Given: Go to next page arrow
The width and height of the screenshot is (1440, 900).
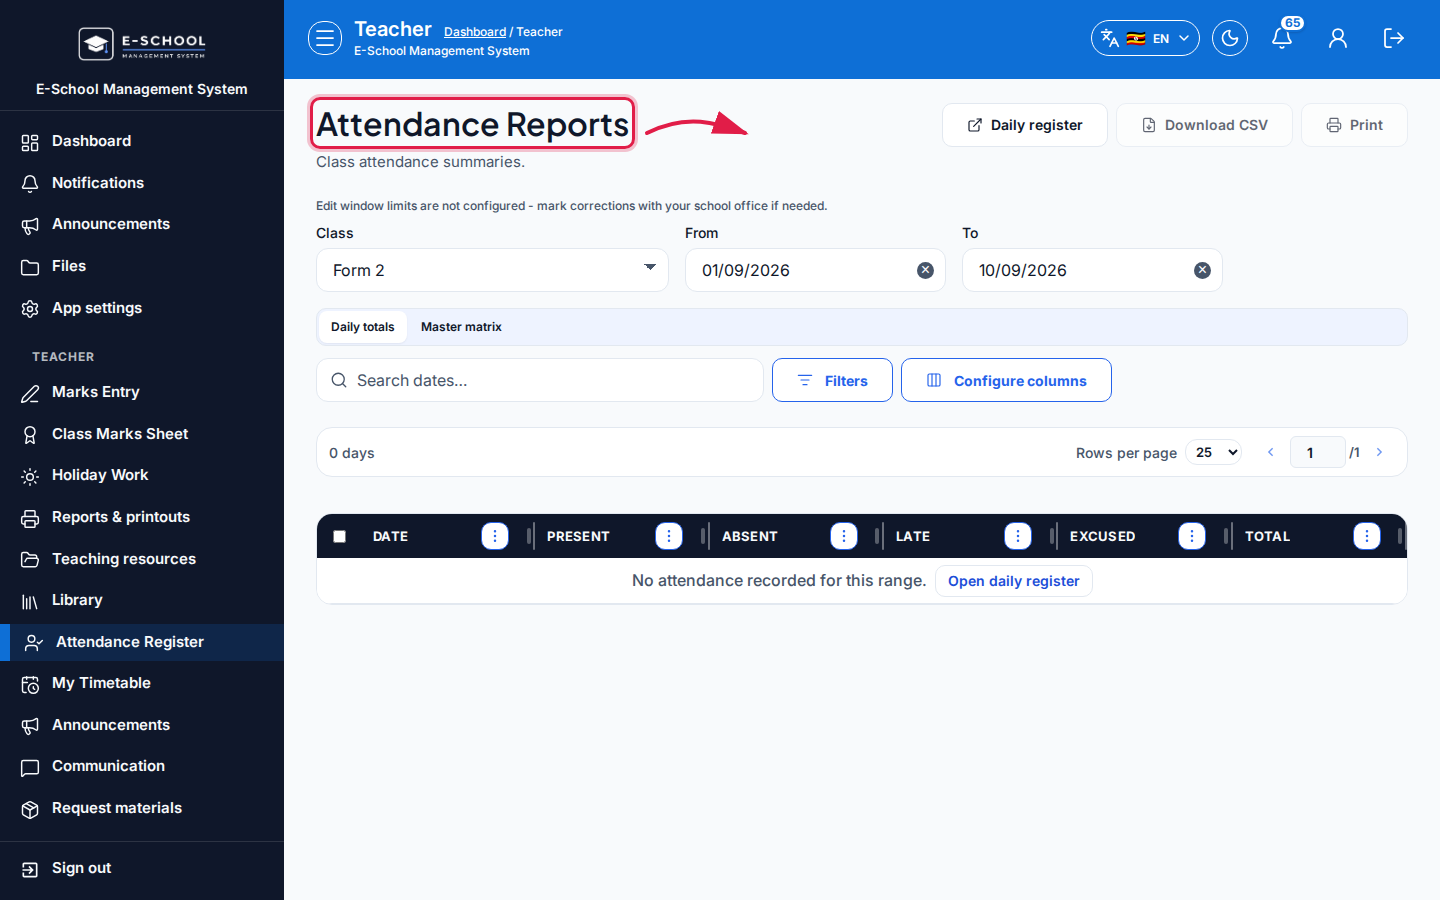Looking at the screenshot, I should (1380, 452).
